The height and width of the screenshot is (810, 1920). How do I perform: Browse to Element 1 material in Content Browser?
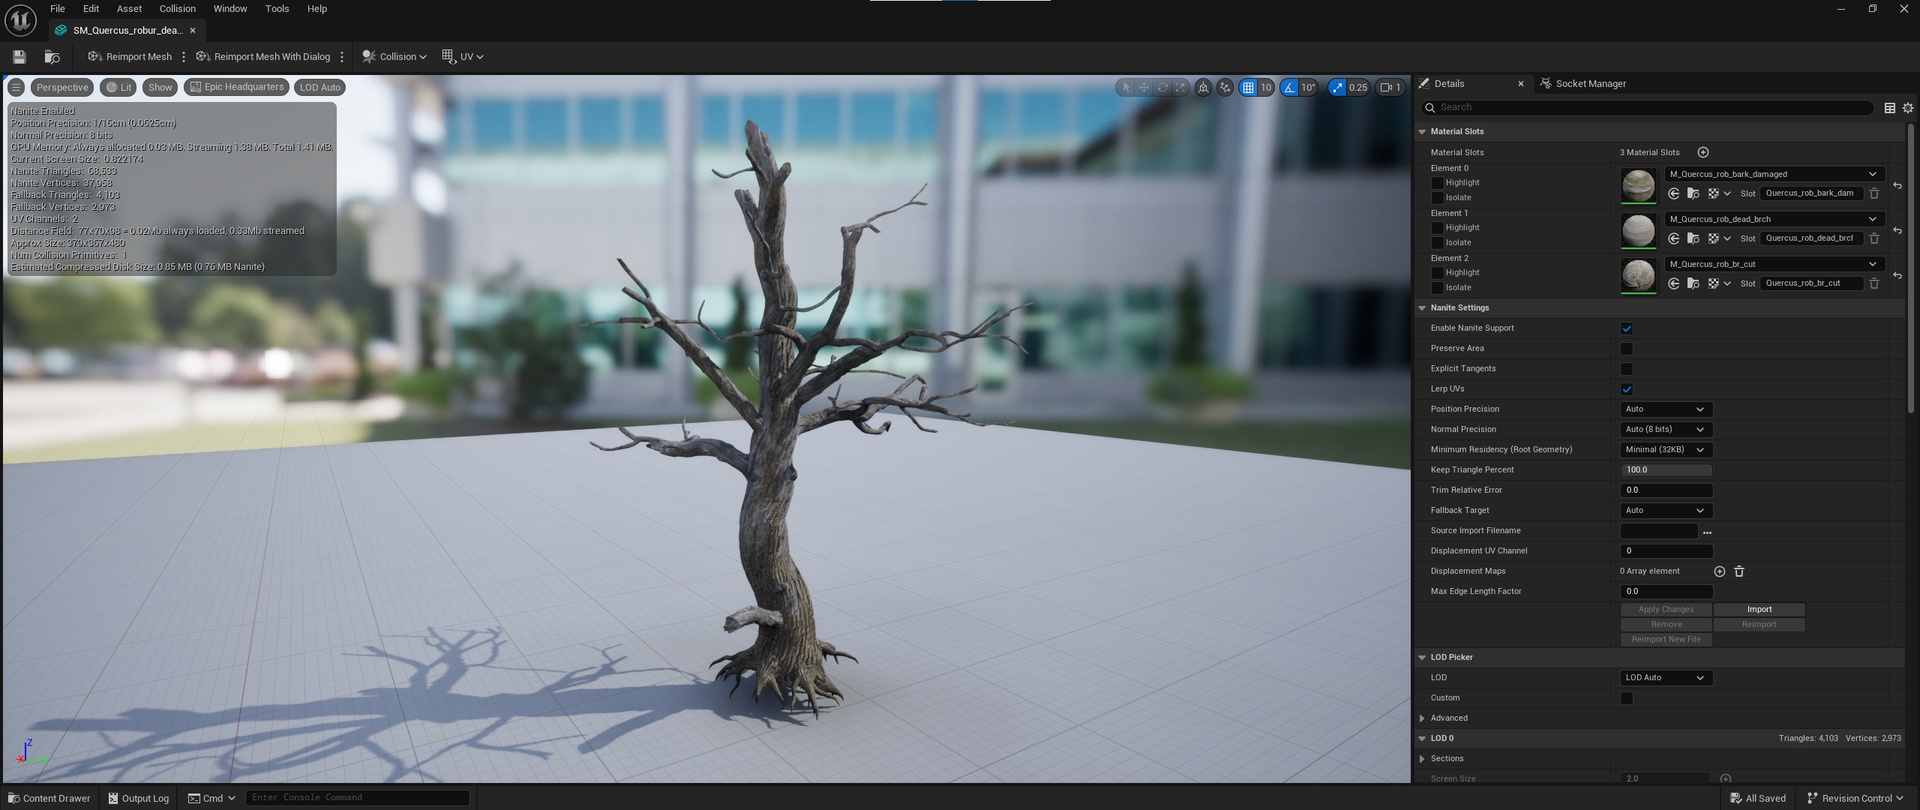point(1693,239)
